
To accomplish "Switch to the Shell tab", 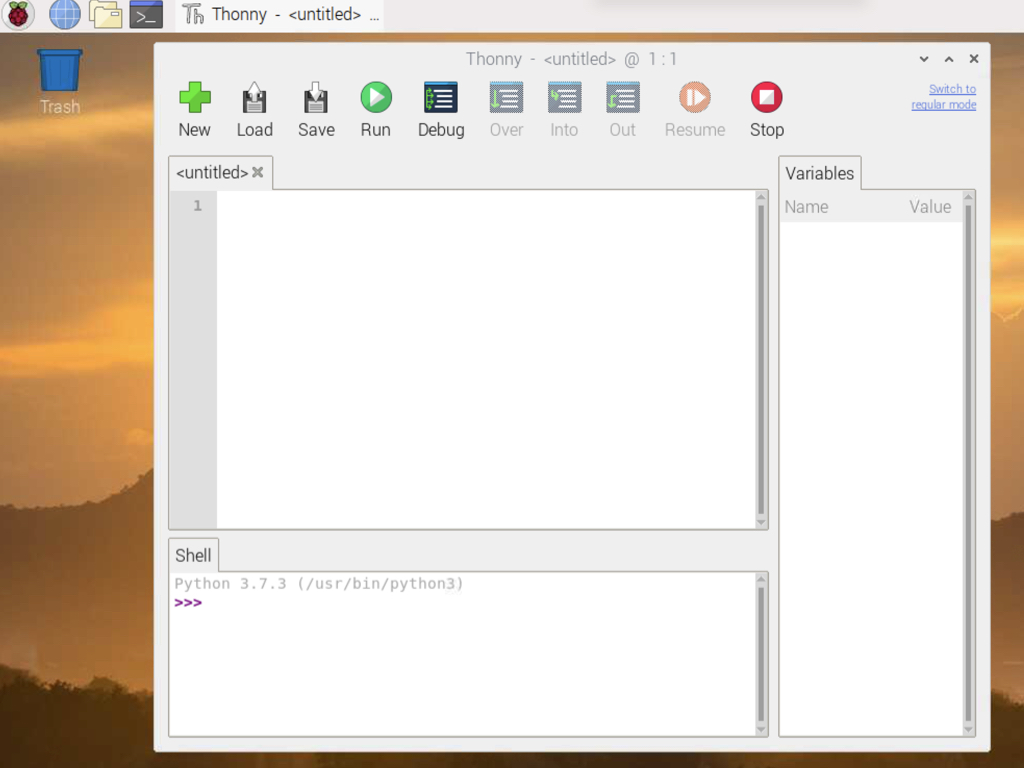I will pyautogui.click(x=193, y=555).
